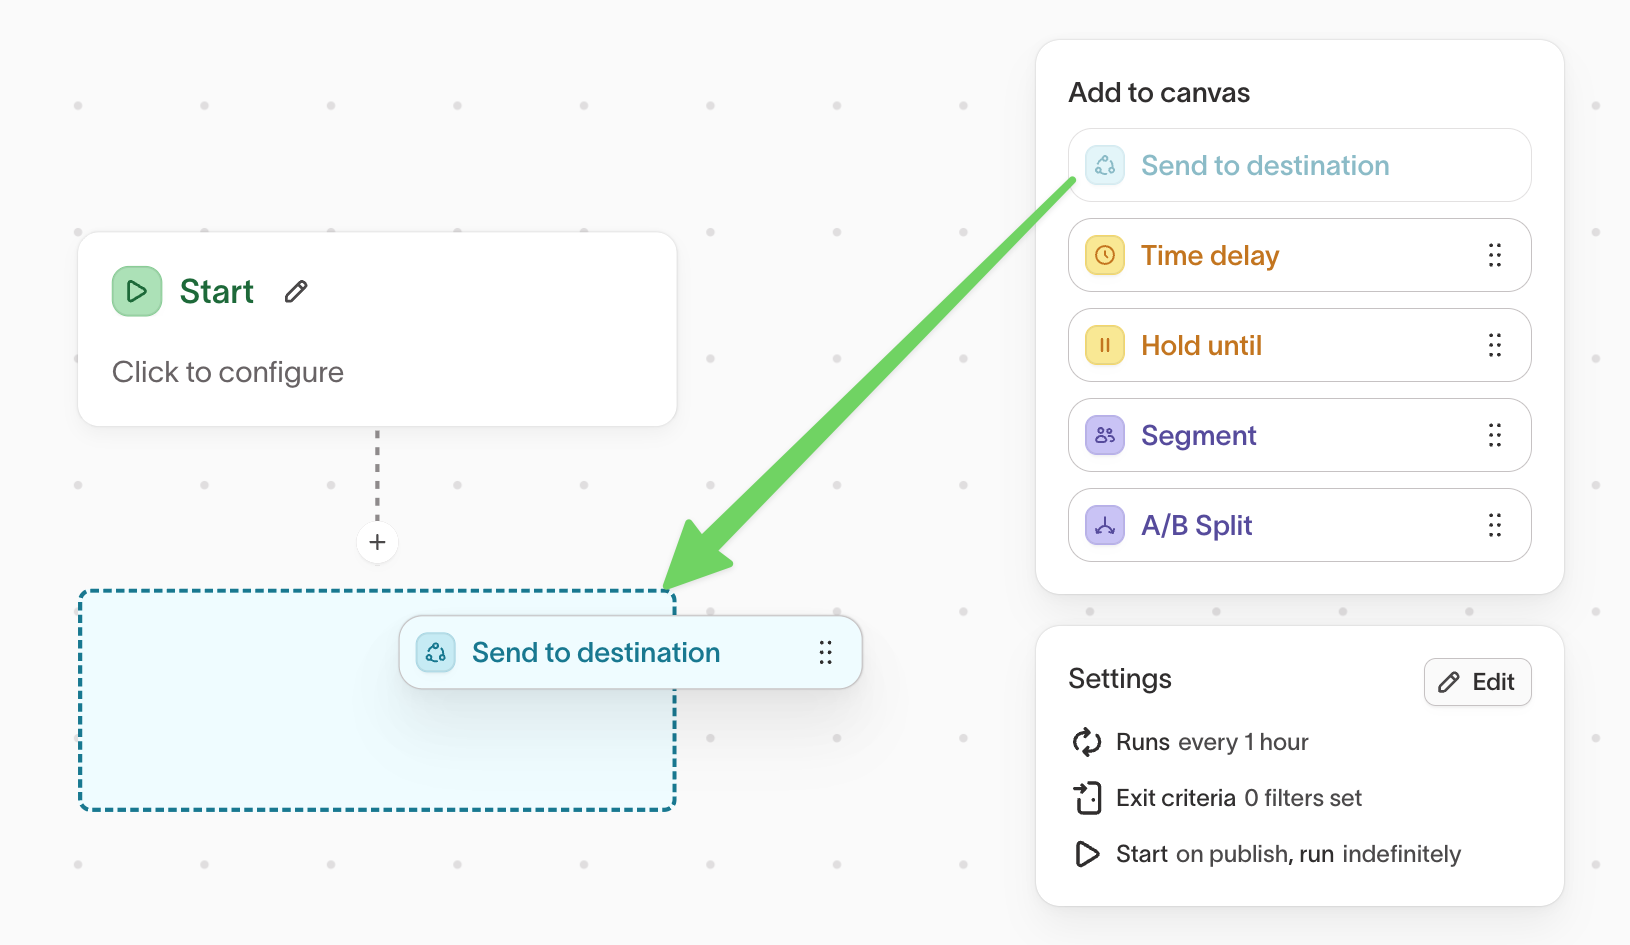Click the refresh icon beside Runs every 1 hour
This screenshot has width=1630, height=945.
tap(1087, 742)
